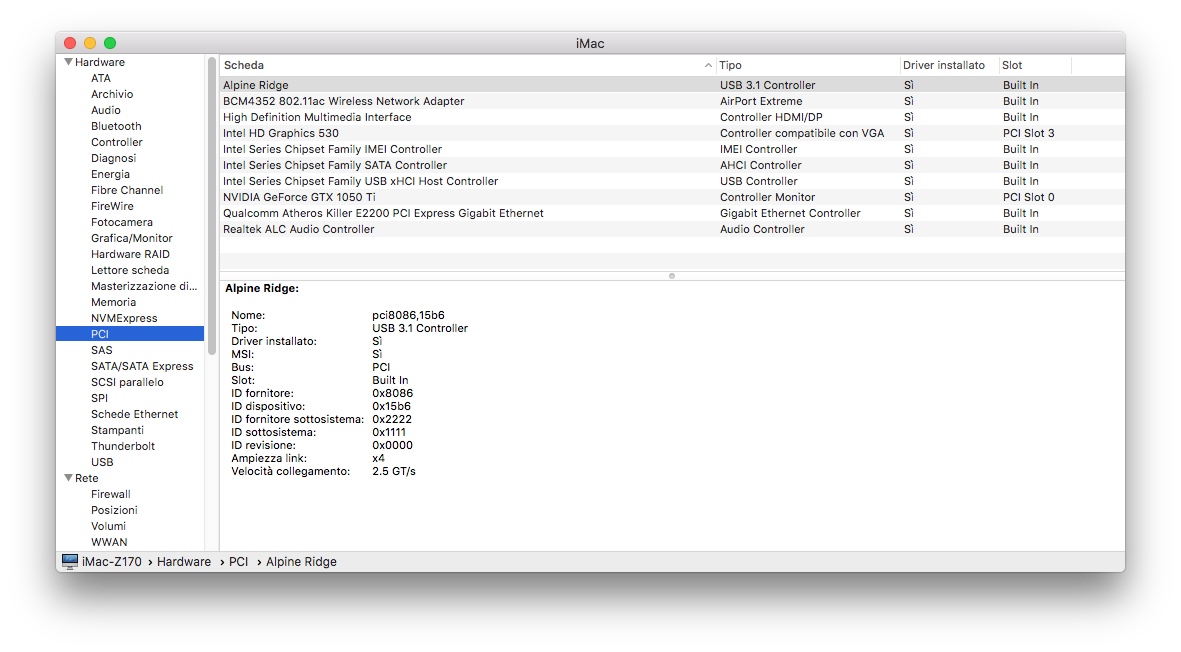This screenshot has height=652, width=1181.
Task: Open Firewall under Rete
Action: coord(111,494)
